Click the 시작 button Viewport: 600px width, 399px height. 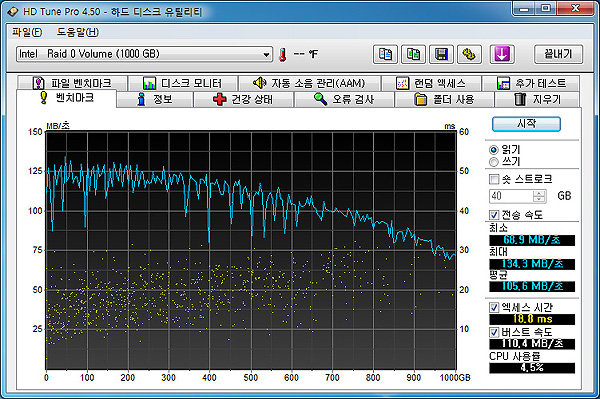click(526, 124)
